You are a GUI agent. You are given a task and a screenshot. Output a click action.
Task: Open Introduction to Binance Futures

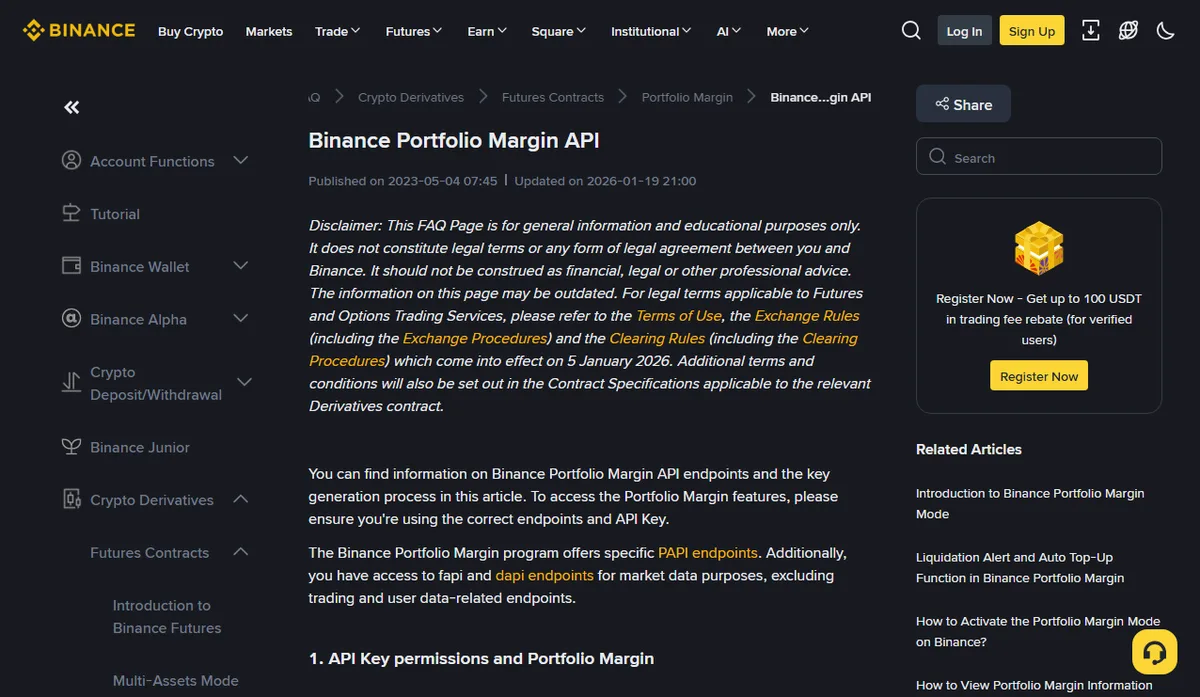tap(167, 616)
